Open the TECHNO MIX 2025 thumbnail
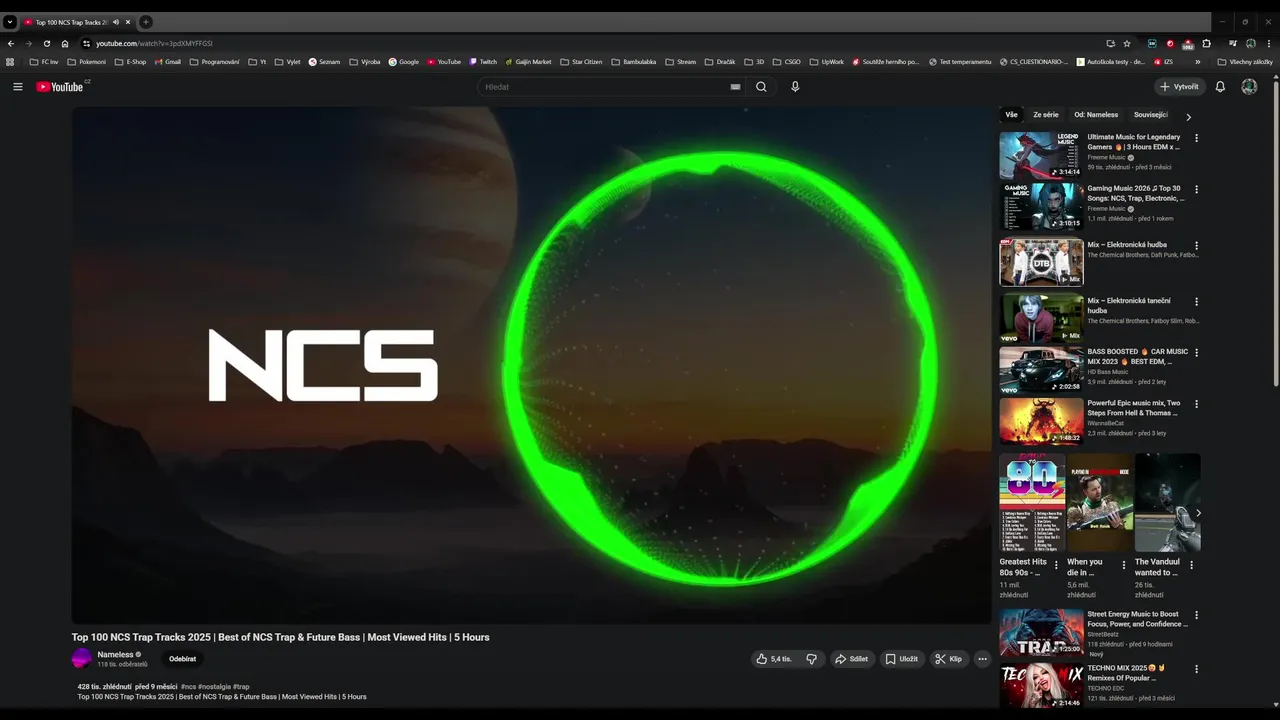Viewport: 1280px width, 720px height. coord(1041,685)
